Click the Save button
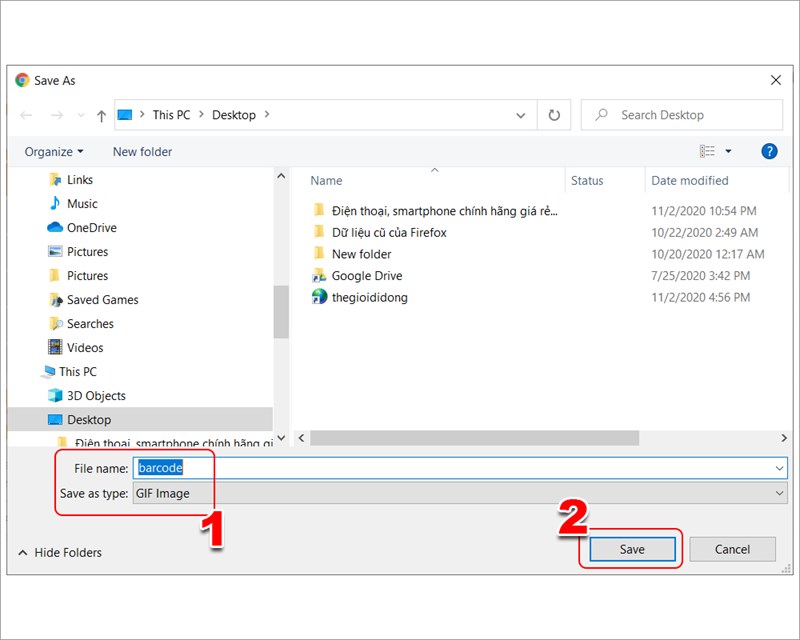The height and width of the screenshot is (640, 800). point(632,549)
